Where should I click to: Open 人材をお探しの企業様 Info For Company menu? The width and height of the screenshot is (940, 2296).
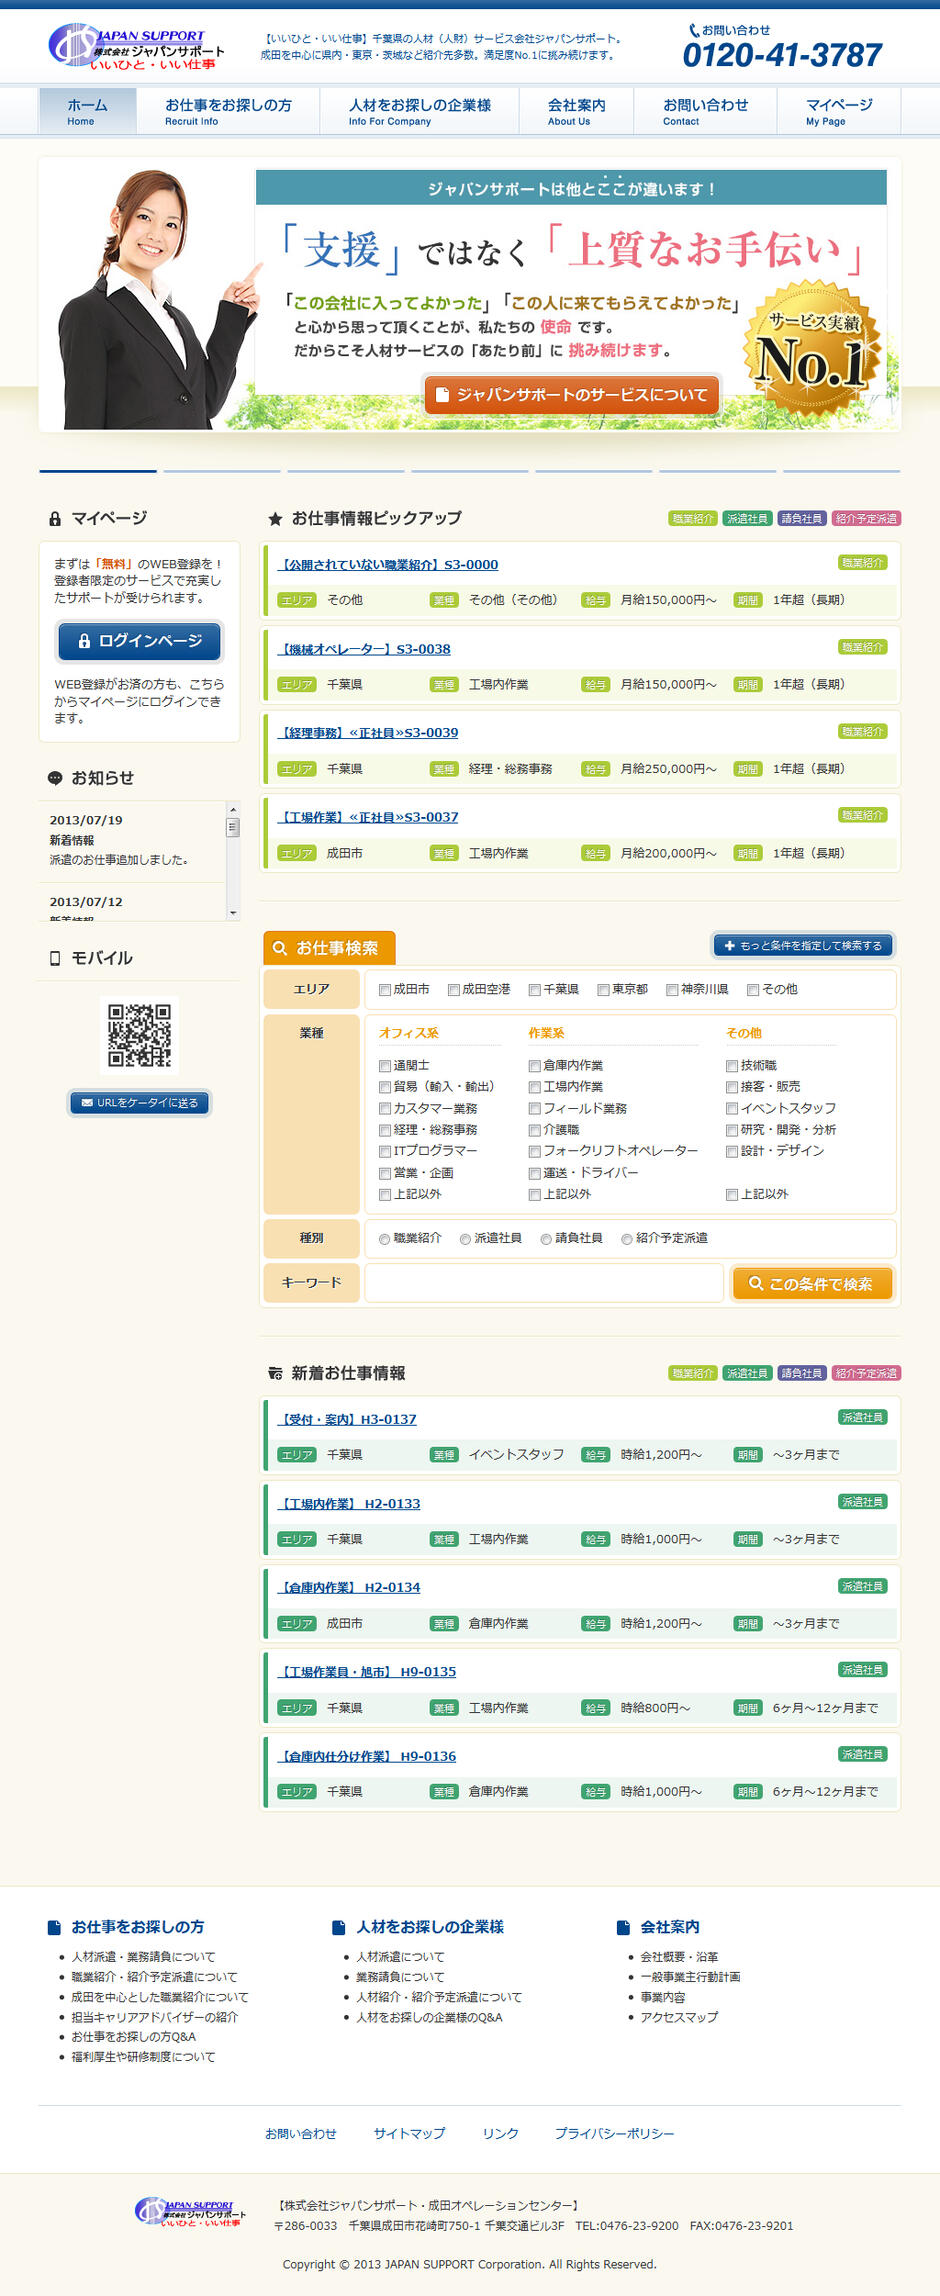pyautogui.click(x=420, y=111)
